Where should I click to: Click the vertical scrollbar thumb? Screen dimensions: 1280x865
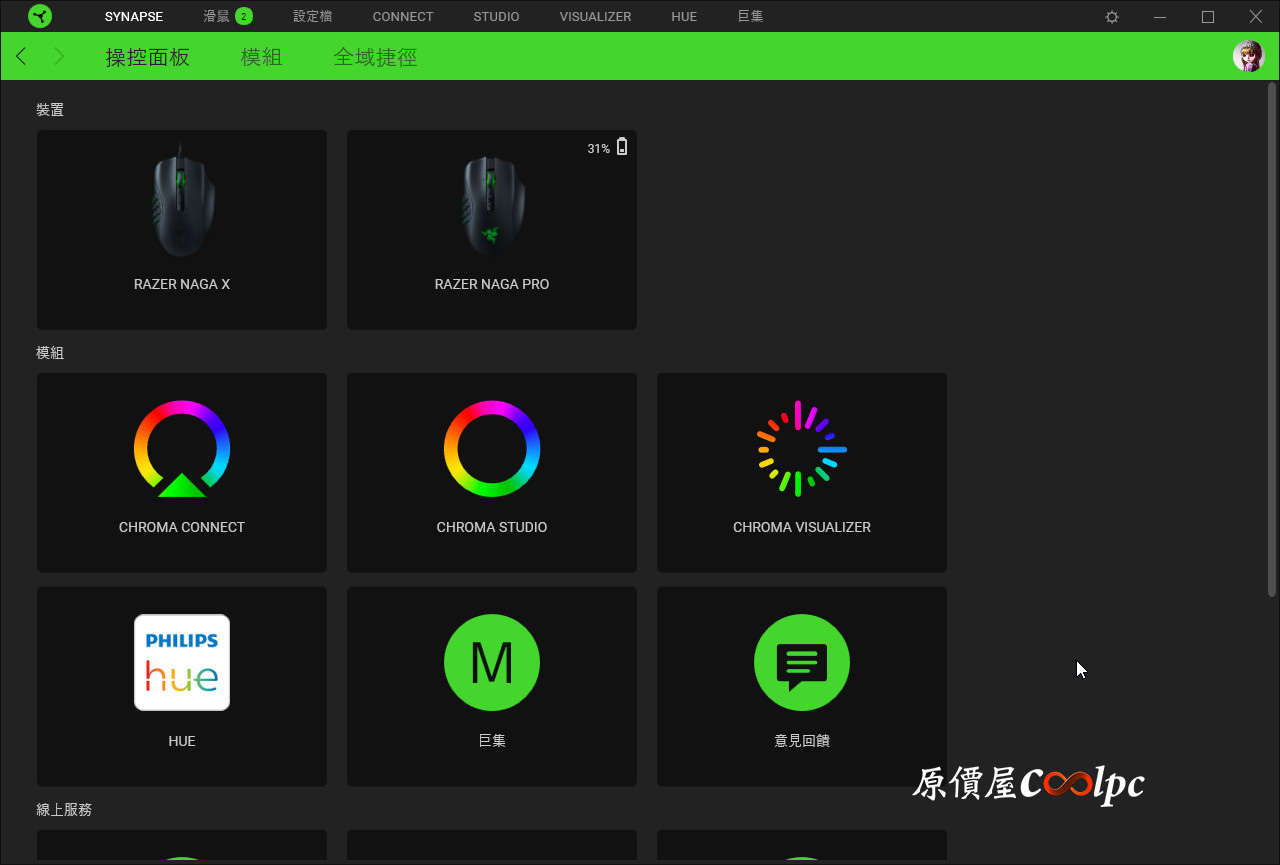1273,340
